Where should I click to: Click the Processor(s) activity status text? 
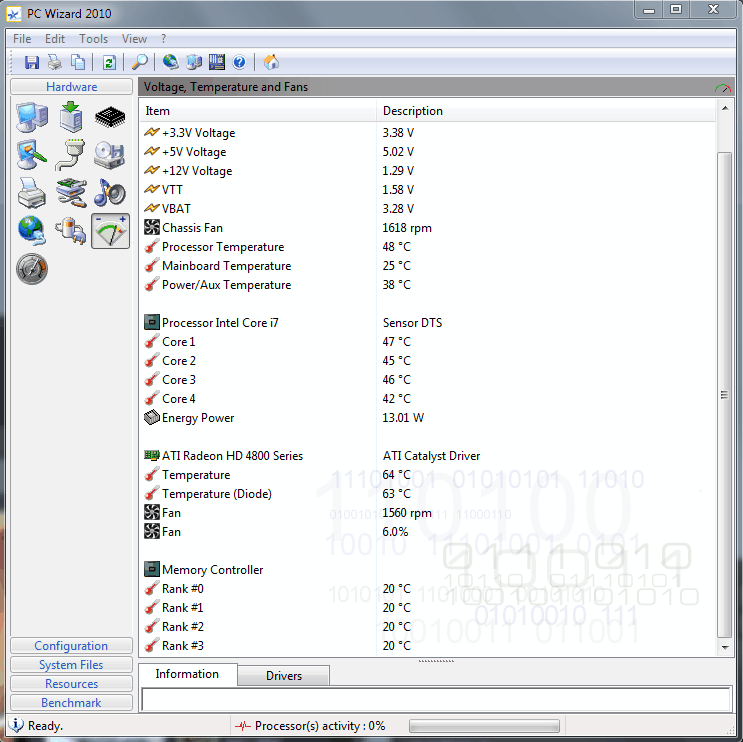pyautogui.click(x=320, y=726)
